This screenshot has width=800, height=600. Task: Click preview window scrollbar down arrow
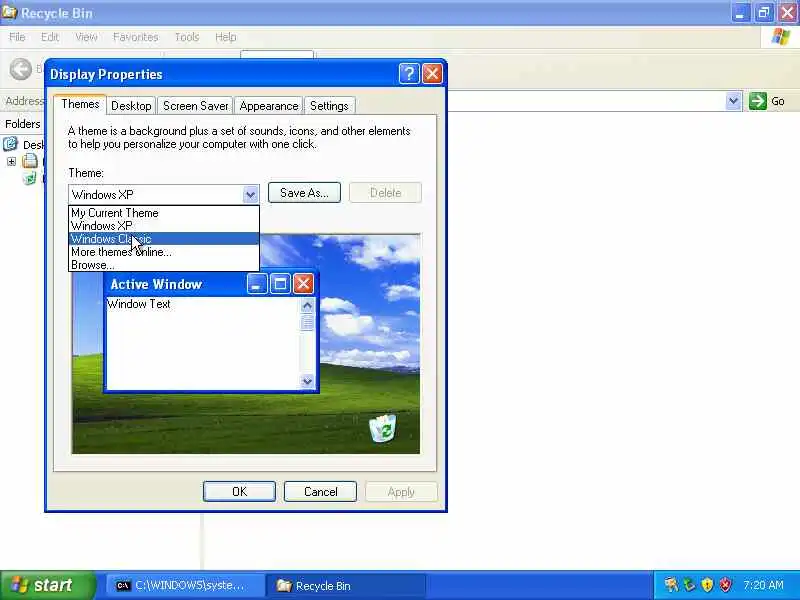click(307, 381)
